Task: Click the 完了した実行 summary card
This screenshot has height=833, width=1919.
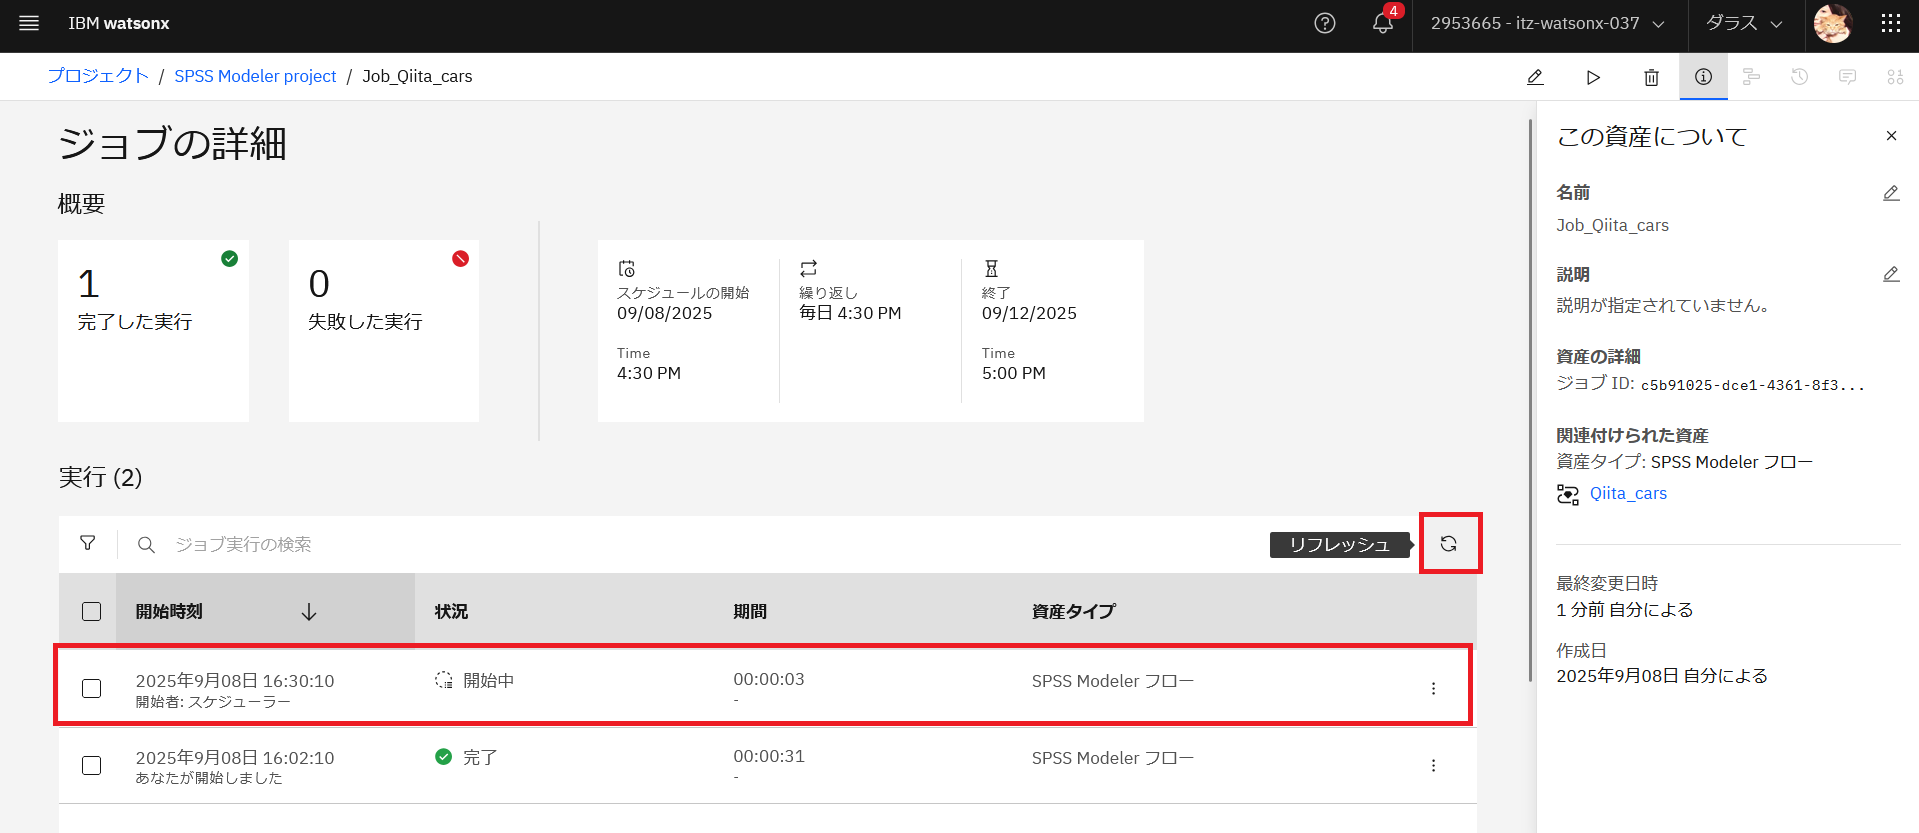Action: click(x=153, y=330)
